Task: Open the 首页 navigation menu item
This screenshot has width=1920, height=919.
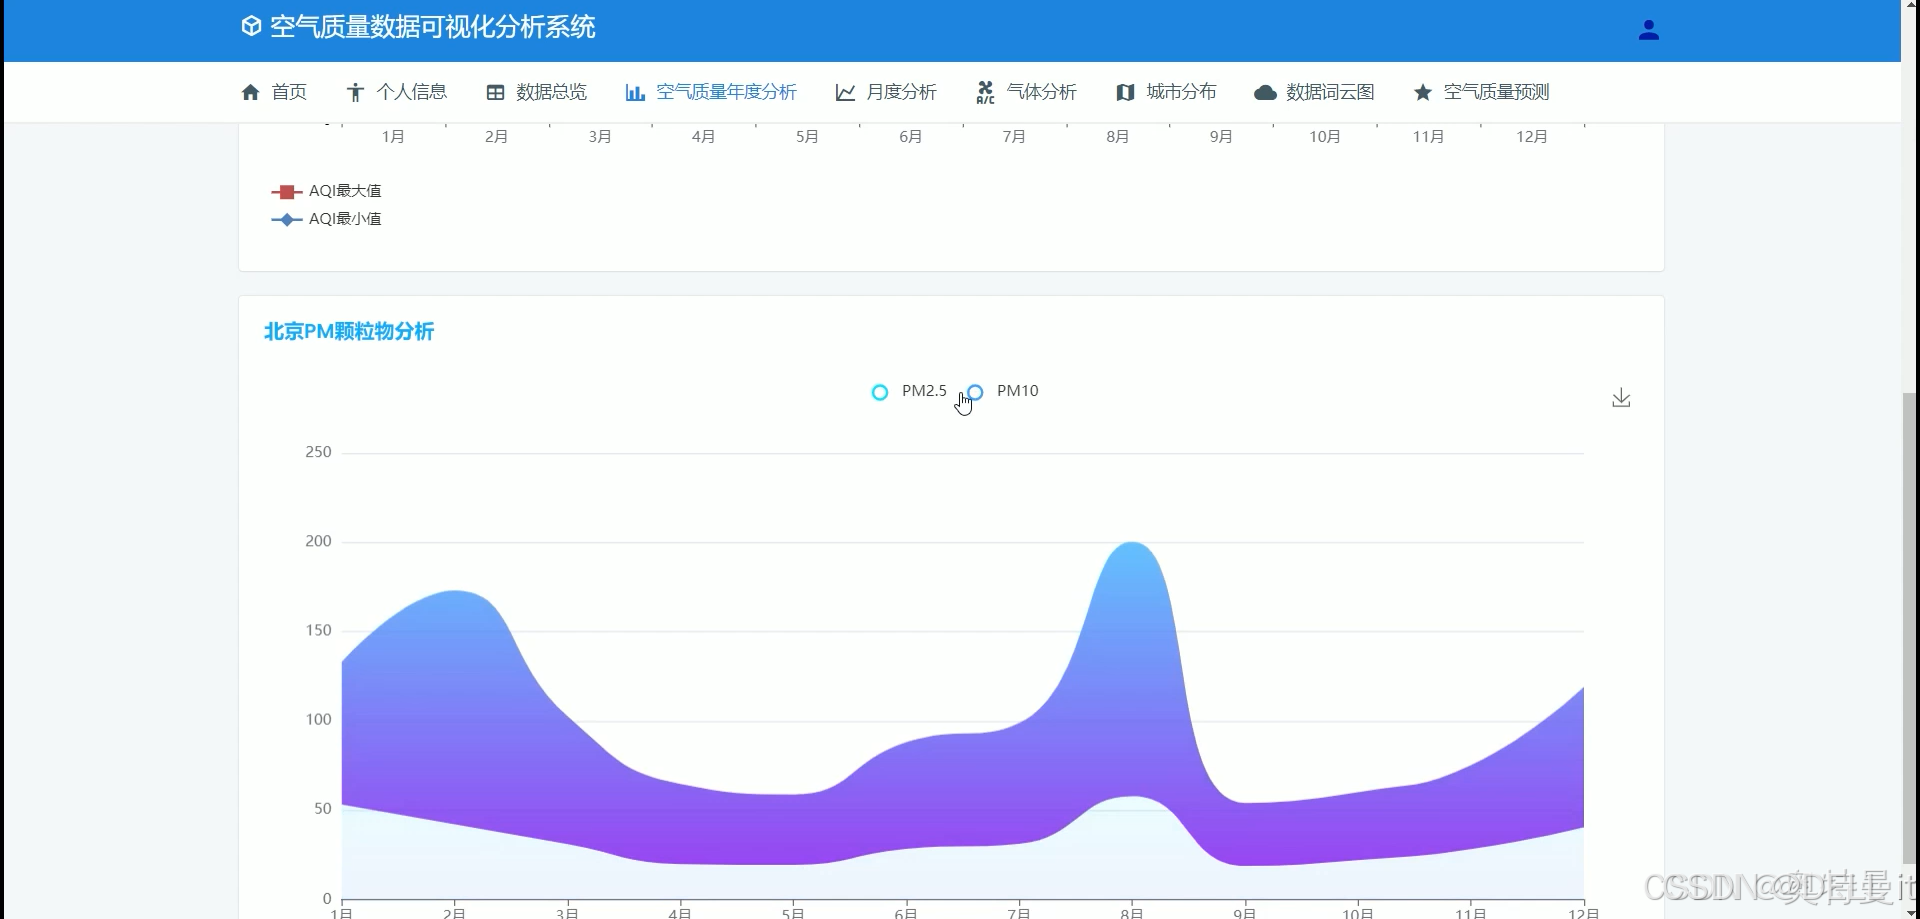Action: 290,91
